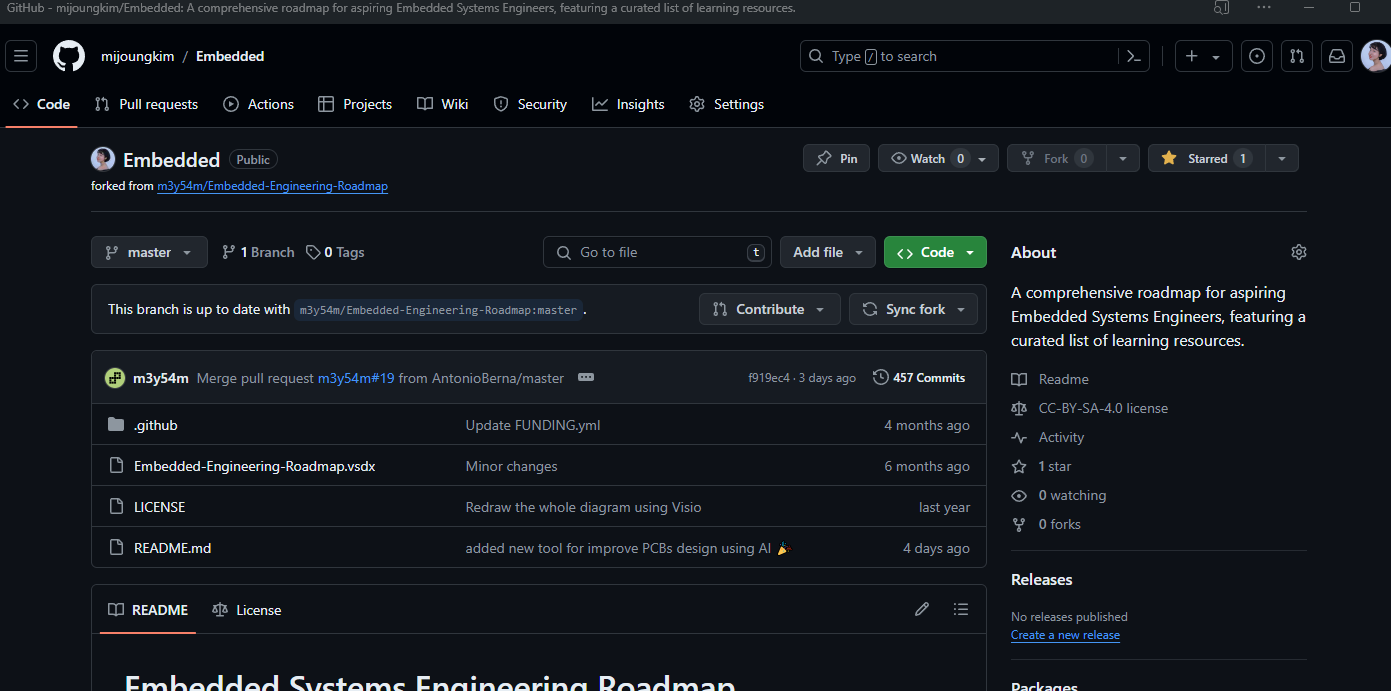This screenshot has height=691, width=1391.
Task: Open the Watch dropdown
Action: pyautogui.click(x=938, y=158)
